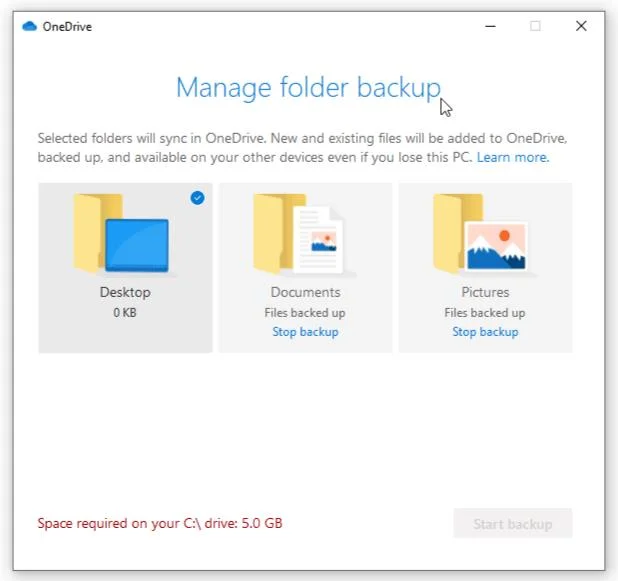Click the Documents label
618x581 pixels.
(x=305, y=292)
